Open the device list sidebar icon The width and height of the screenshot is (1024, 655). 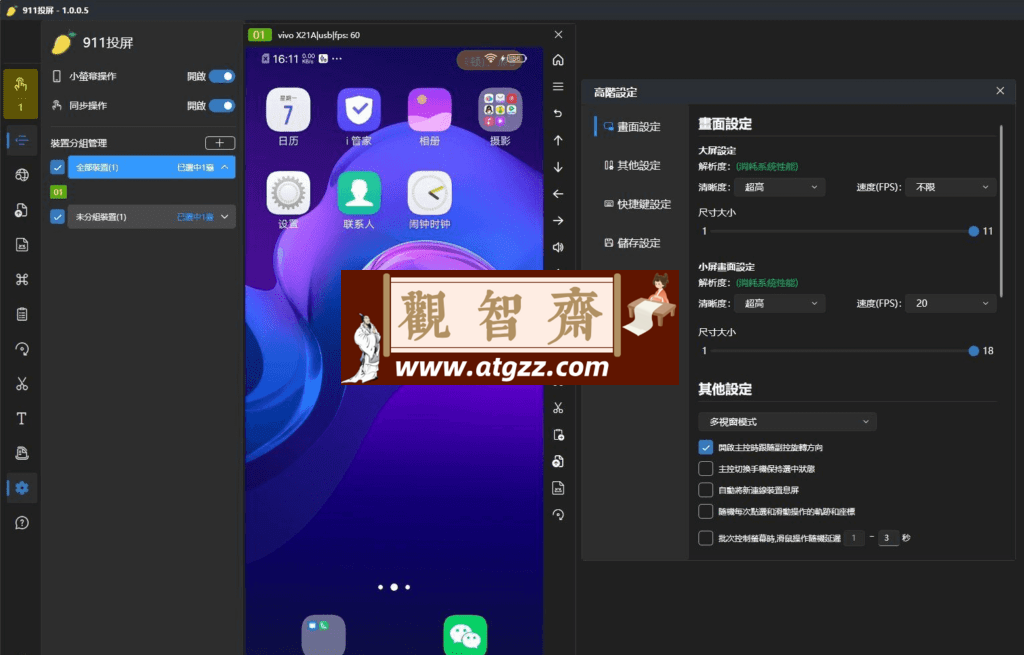tap(22, 140)
